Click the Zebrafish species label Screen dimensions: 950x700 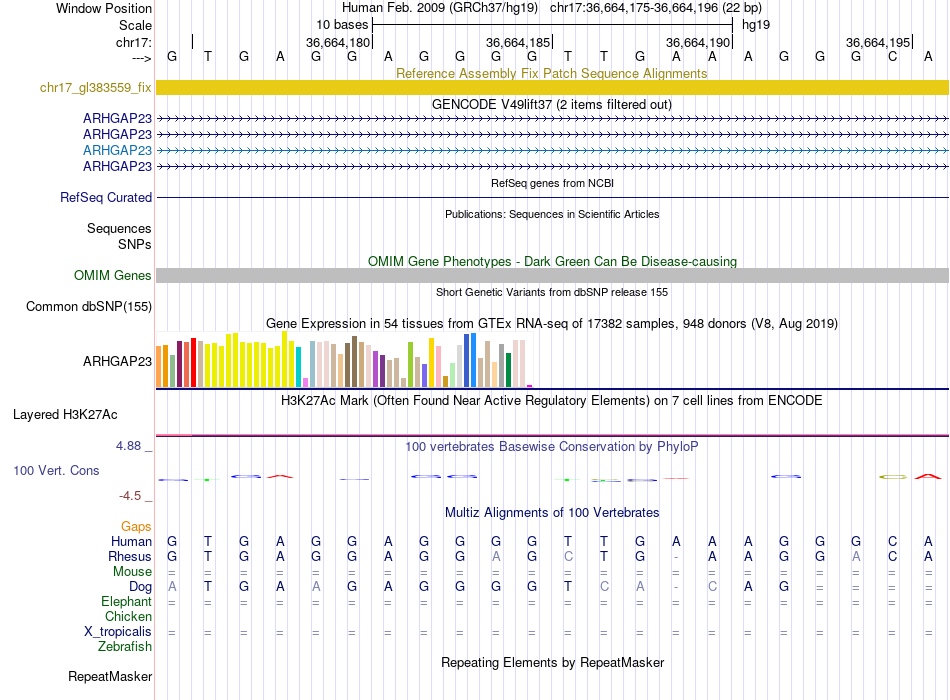click(x=125, y=647)
